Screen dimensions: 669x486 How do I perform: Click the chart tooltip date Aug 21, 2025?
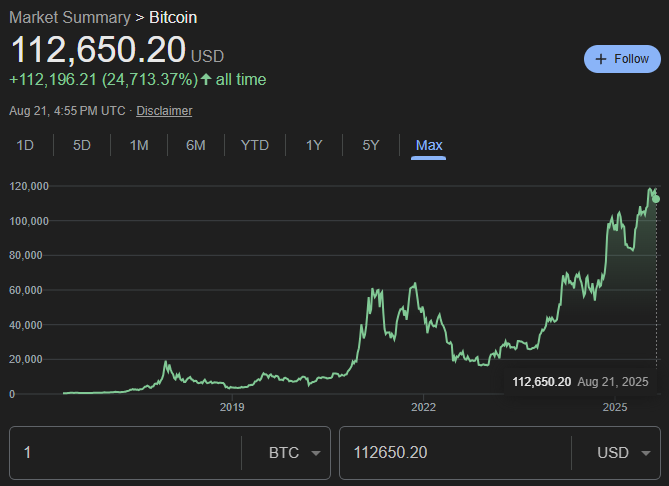pyautogui.click(x=613, y=382)
